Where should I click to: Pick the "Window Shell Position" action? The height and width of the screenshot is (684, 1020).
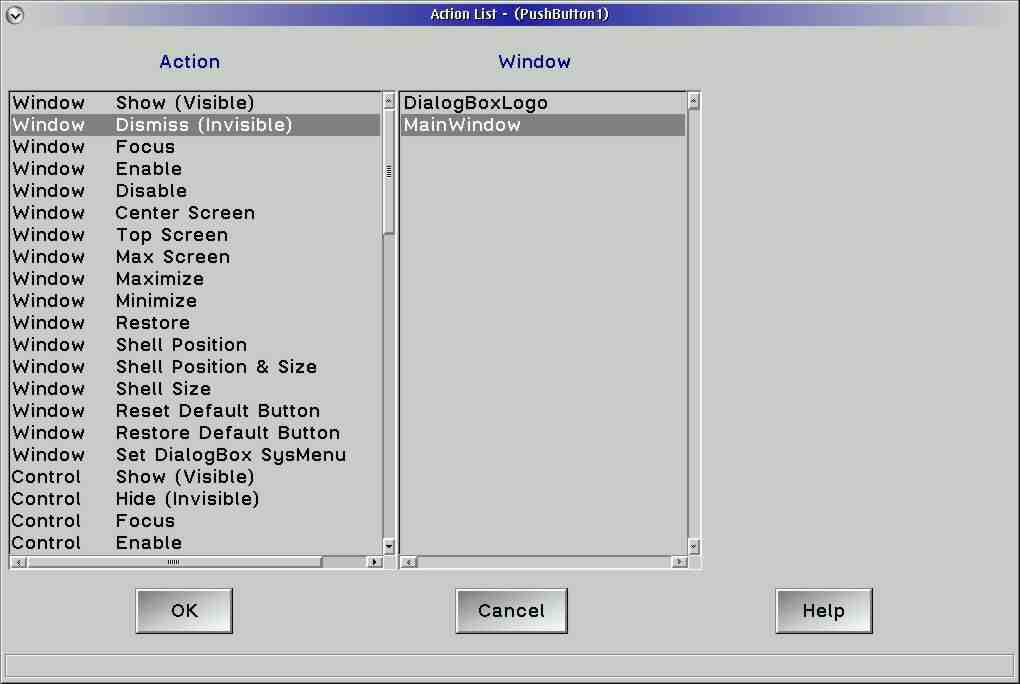196,345
